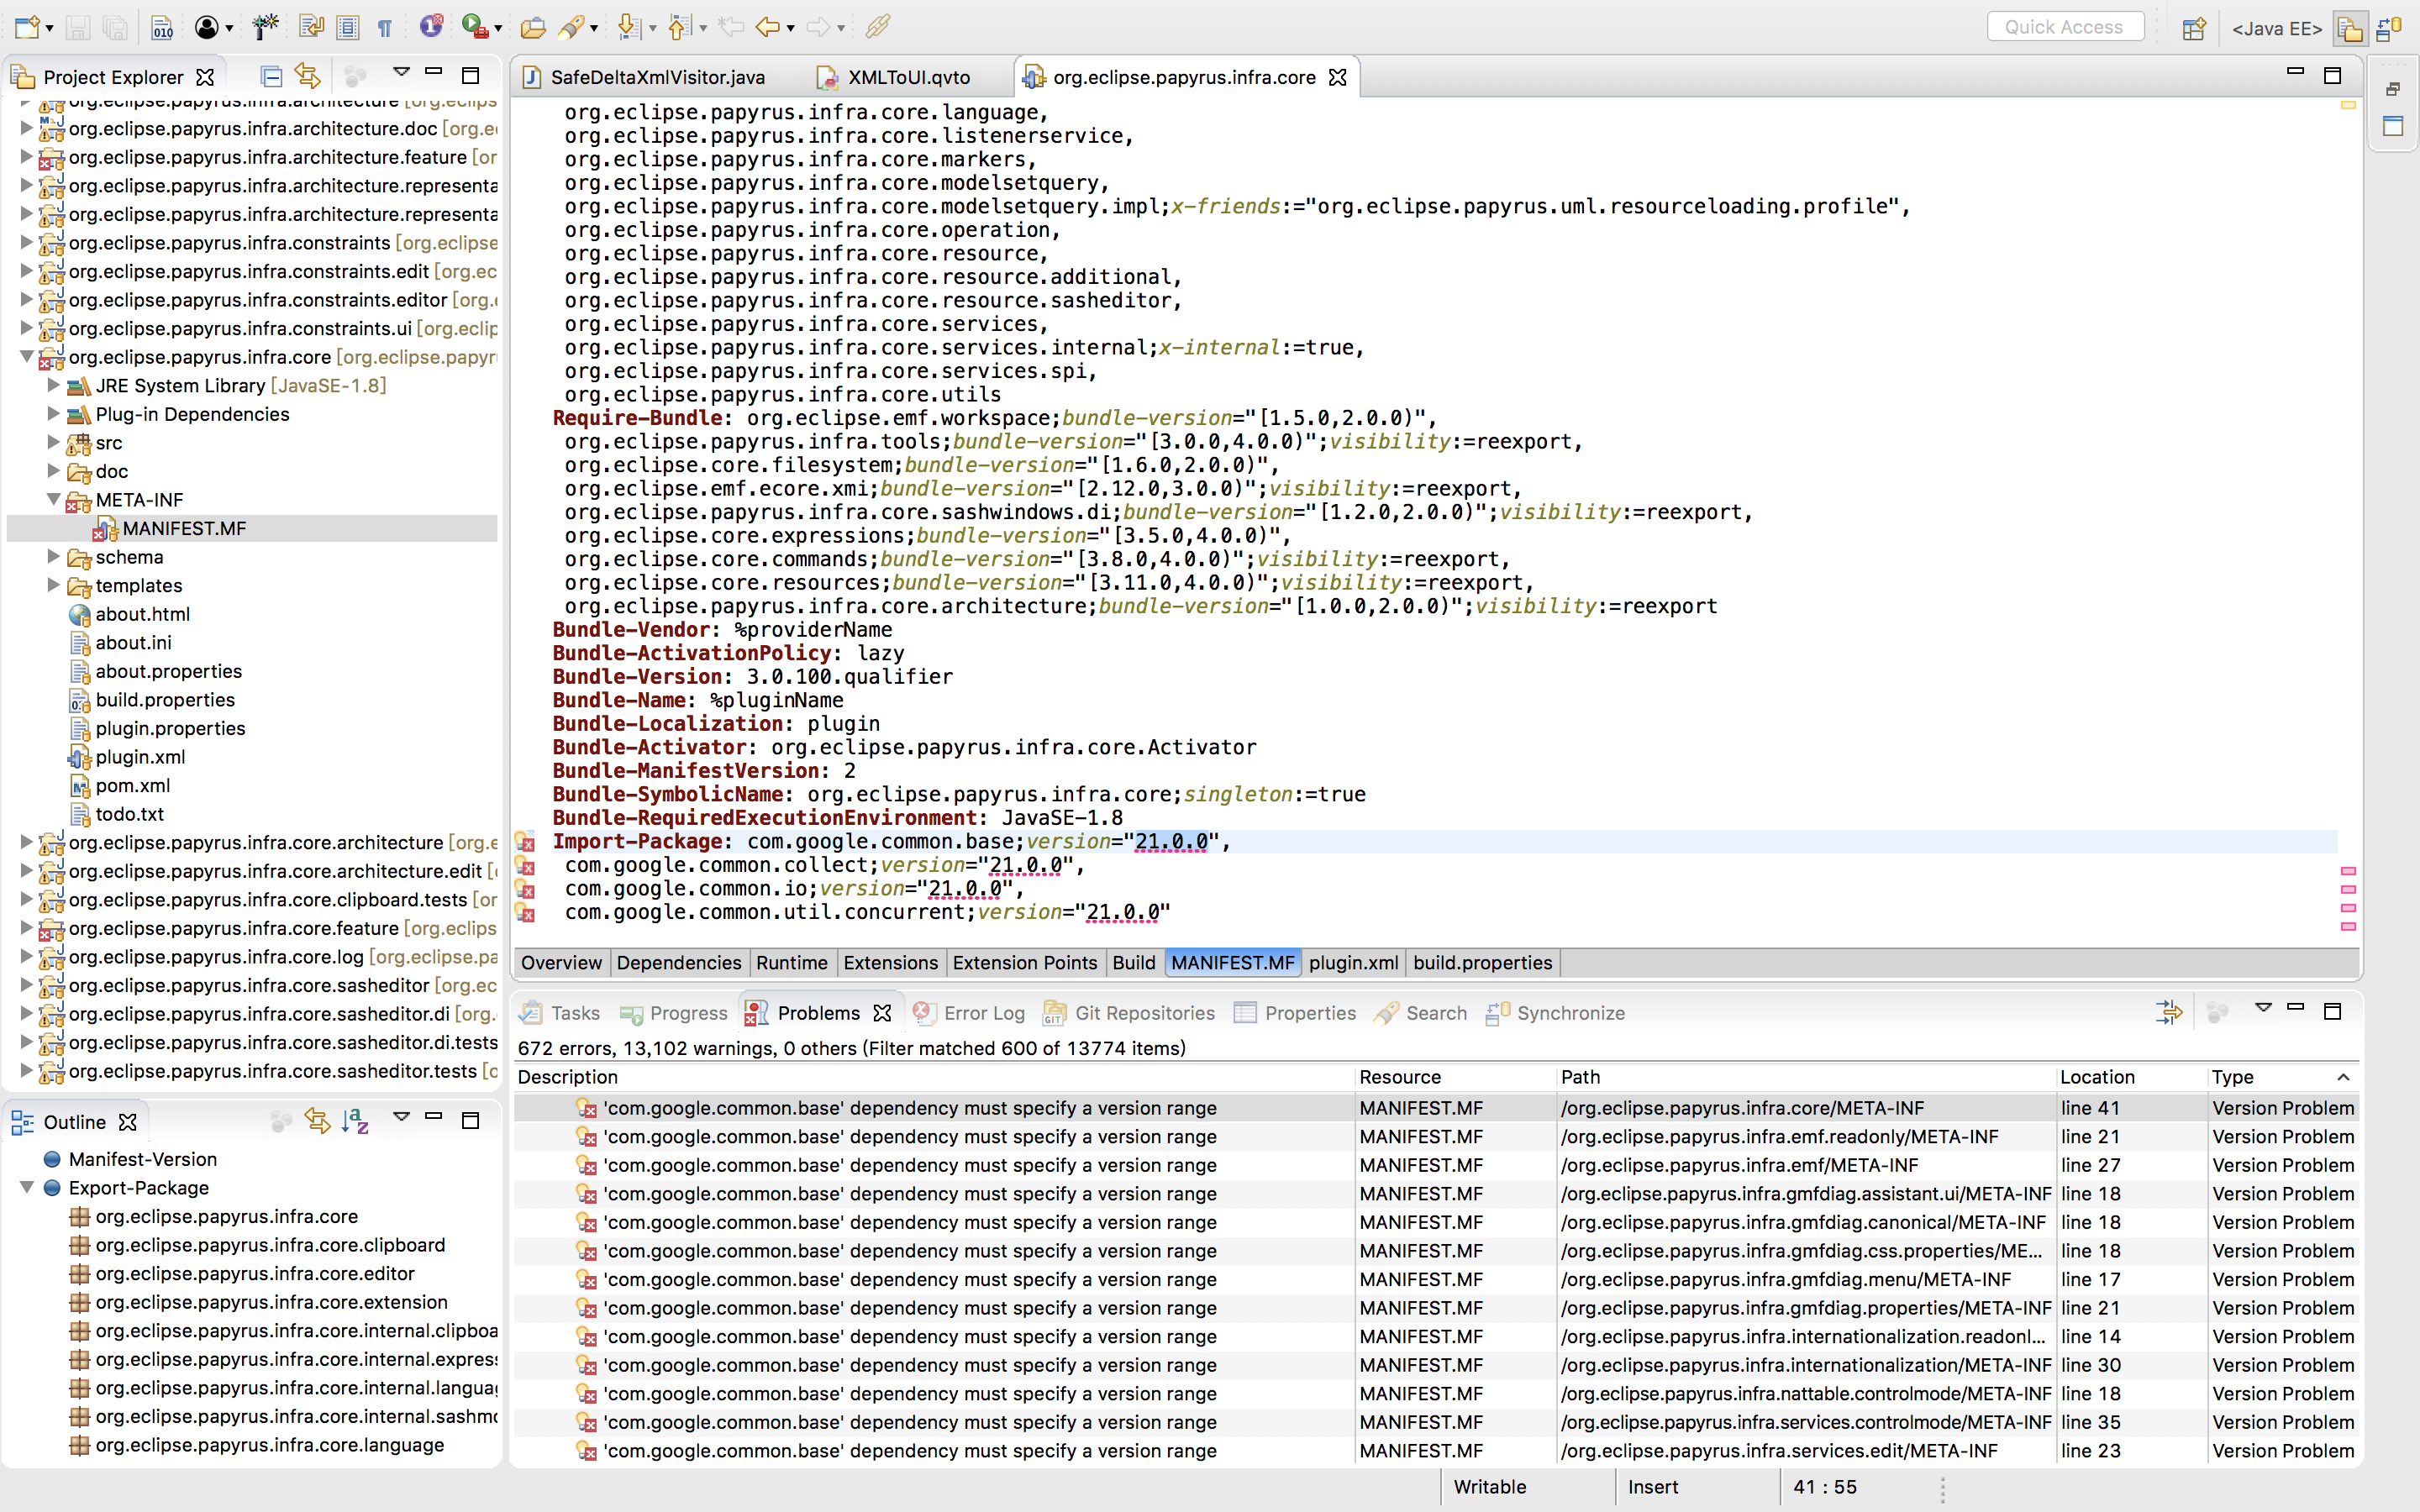Go to previous annotation icon
Image resolution: width=2420 pixels, height=1512 pixels.
click(x=679, y=27)
